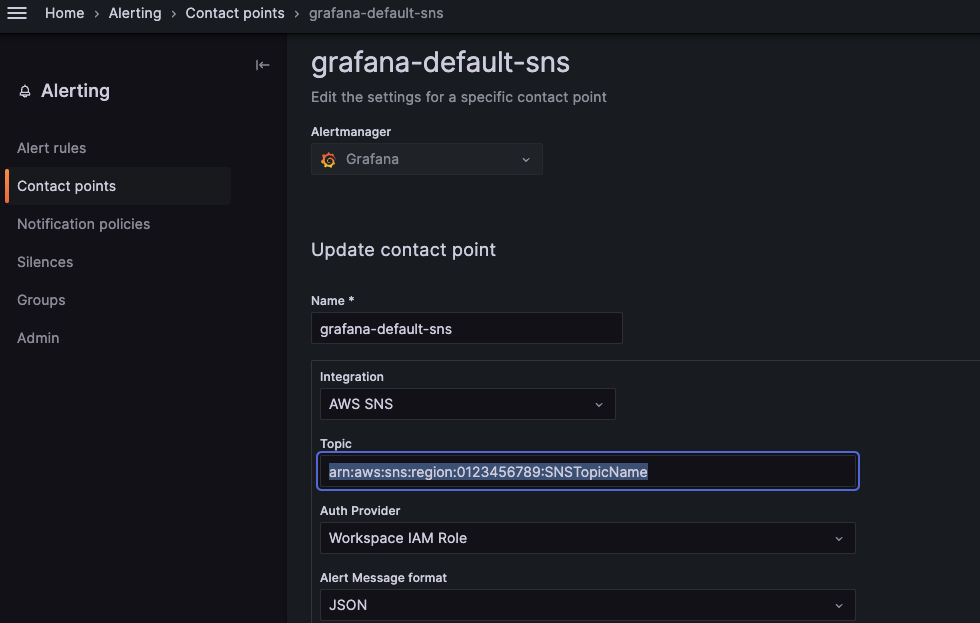The height and width of the screenshot is (623, 980).
Task: Click the Name input field
Action: [466, 327]
